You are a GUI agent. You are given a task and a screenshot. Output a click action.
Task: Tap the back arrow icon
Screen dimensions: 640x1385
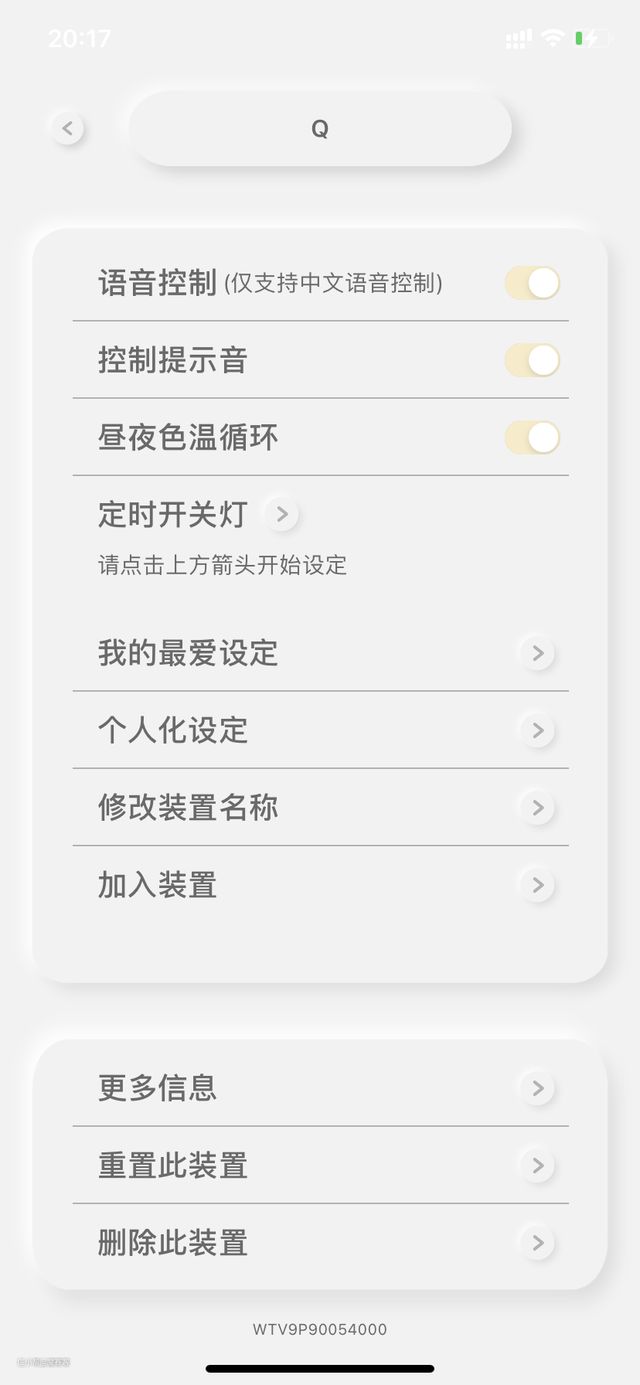click(67, 128)
